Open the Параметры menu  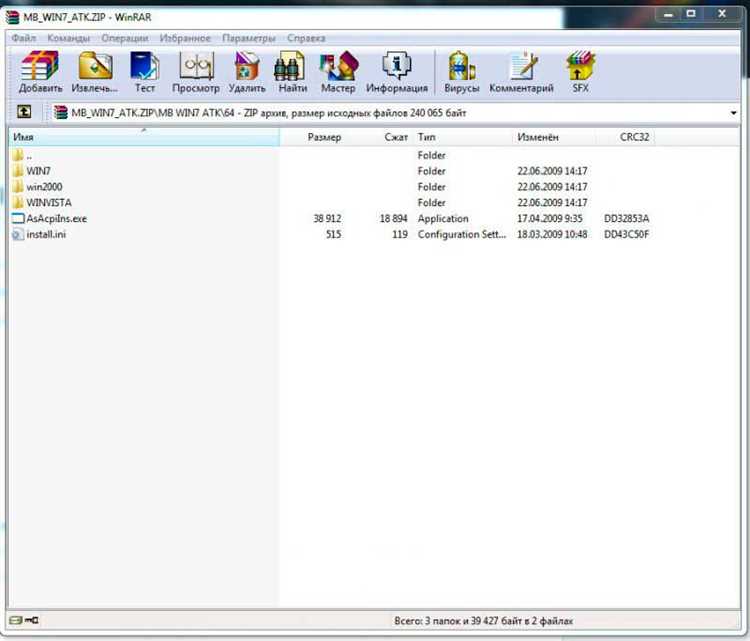249,38
